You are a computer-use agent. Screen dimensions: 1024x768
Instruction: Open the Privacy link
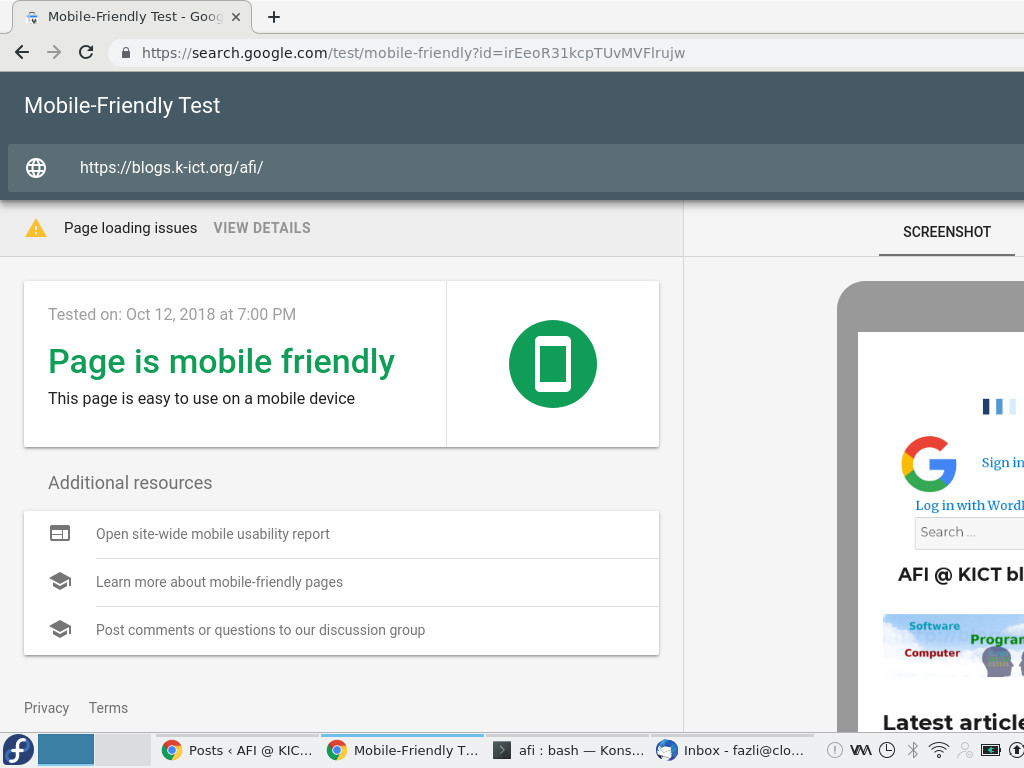[46, 708]
